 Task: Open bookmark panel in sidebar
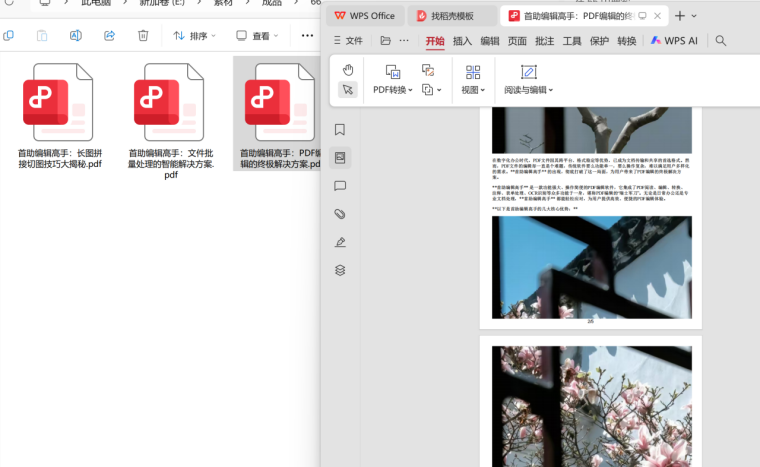click(x=340, y=129)
